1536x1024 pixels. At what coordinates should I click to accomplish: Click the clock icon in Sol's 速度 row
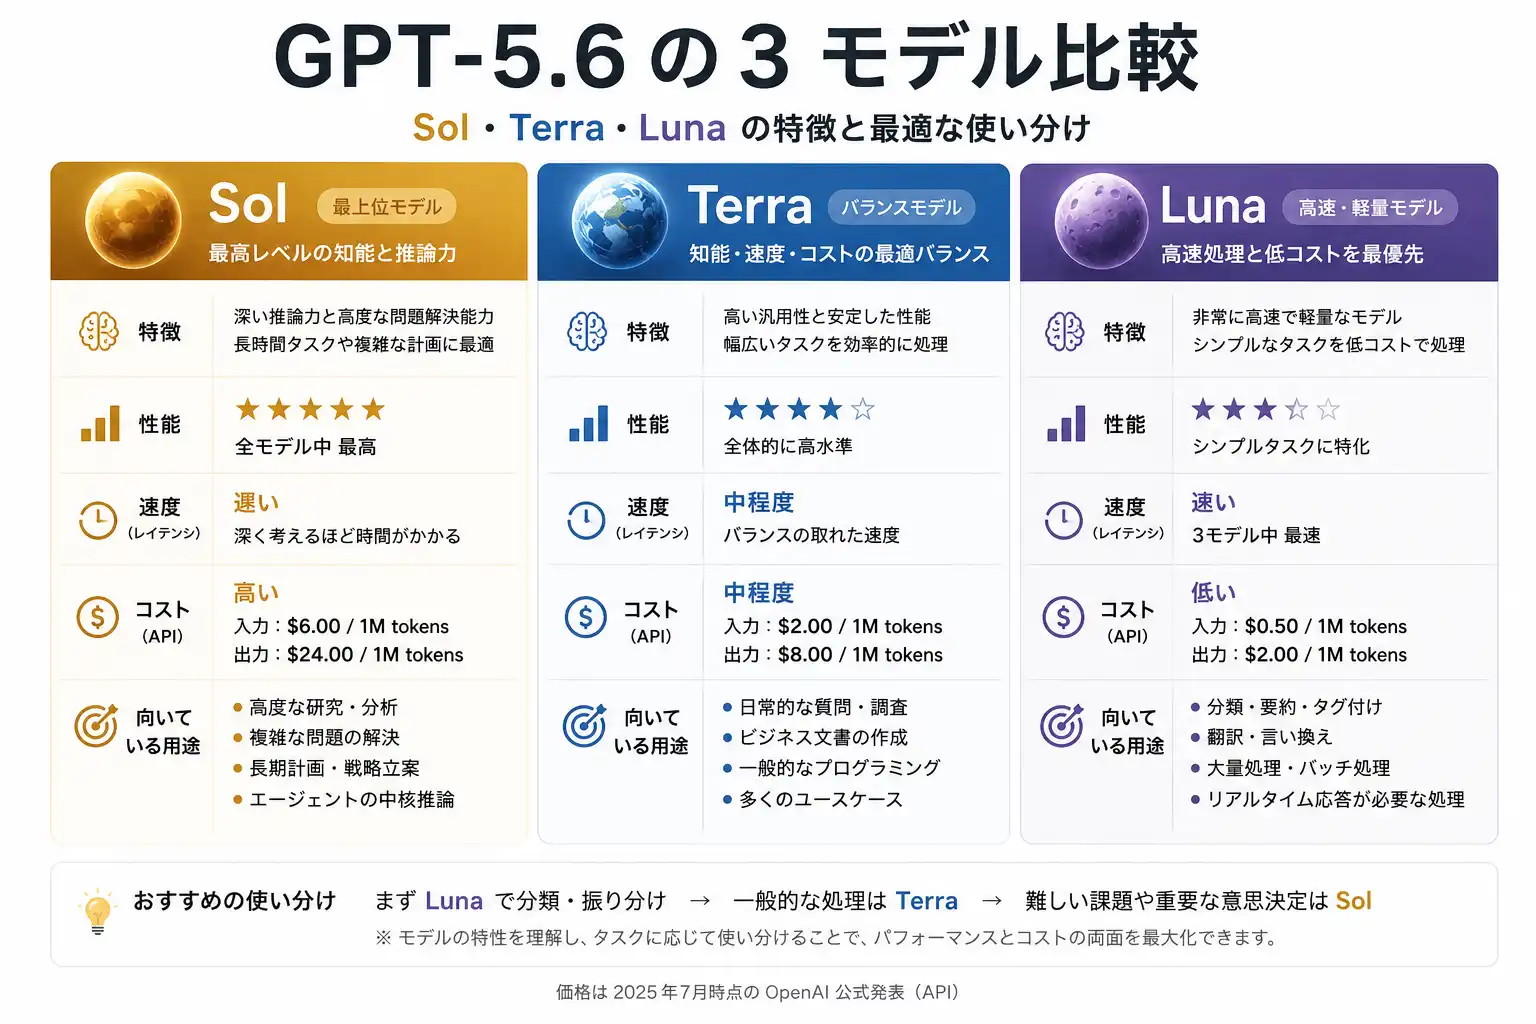click(98, 520)
